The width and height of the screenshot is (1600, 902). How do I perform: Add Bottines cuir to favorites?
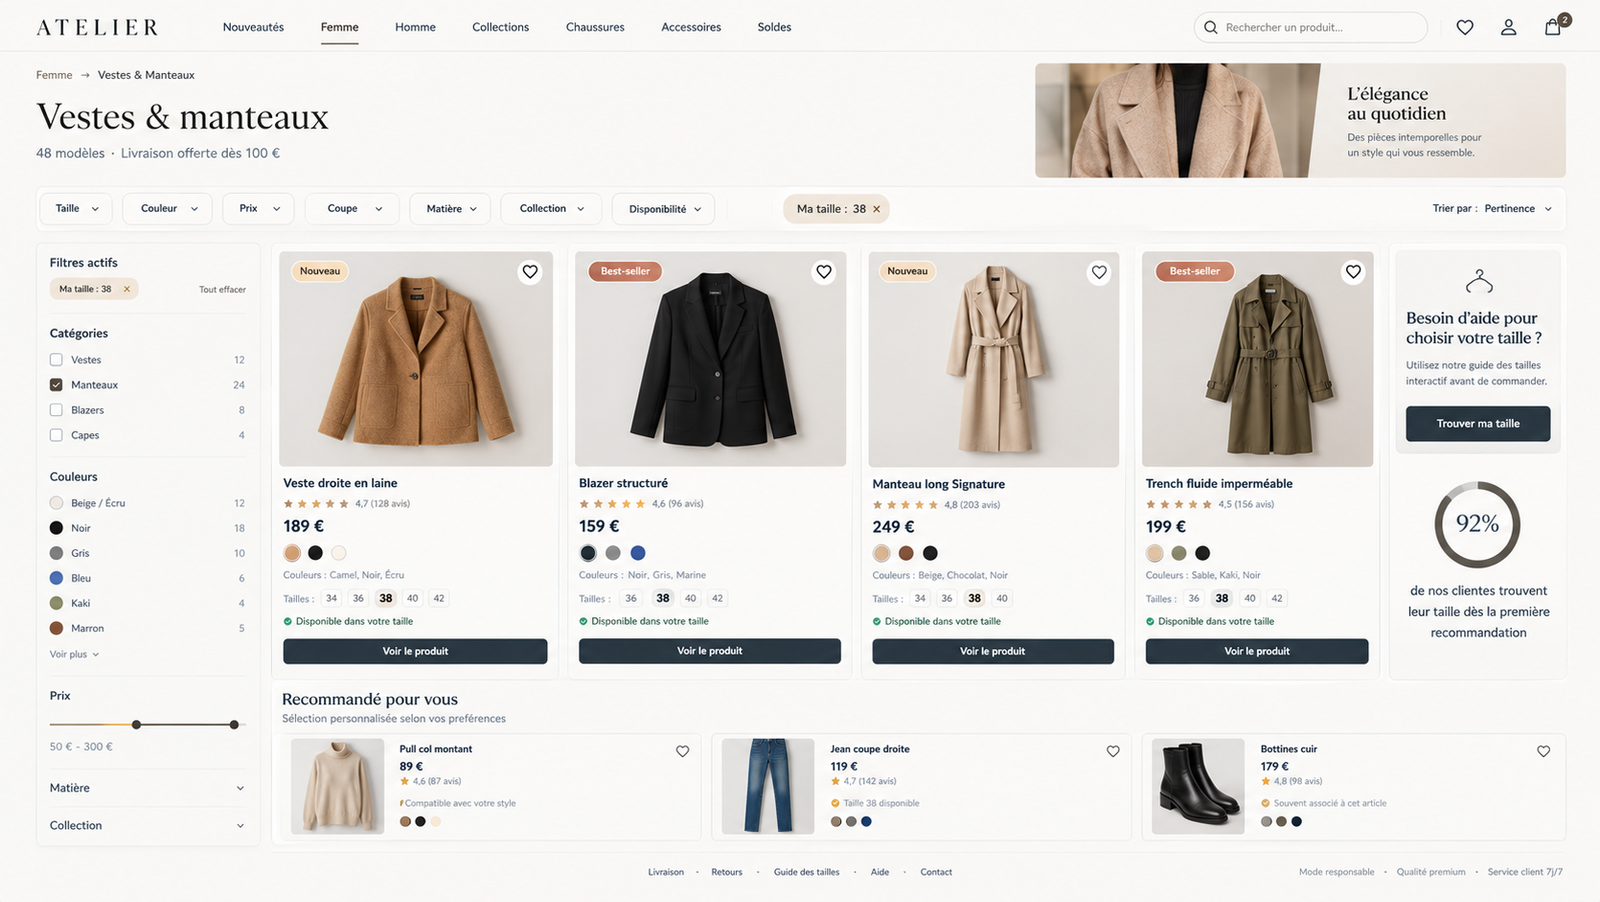click(x=1543, y=751)
